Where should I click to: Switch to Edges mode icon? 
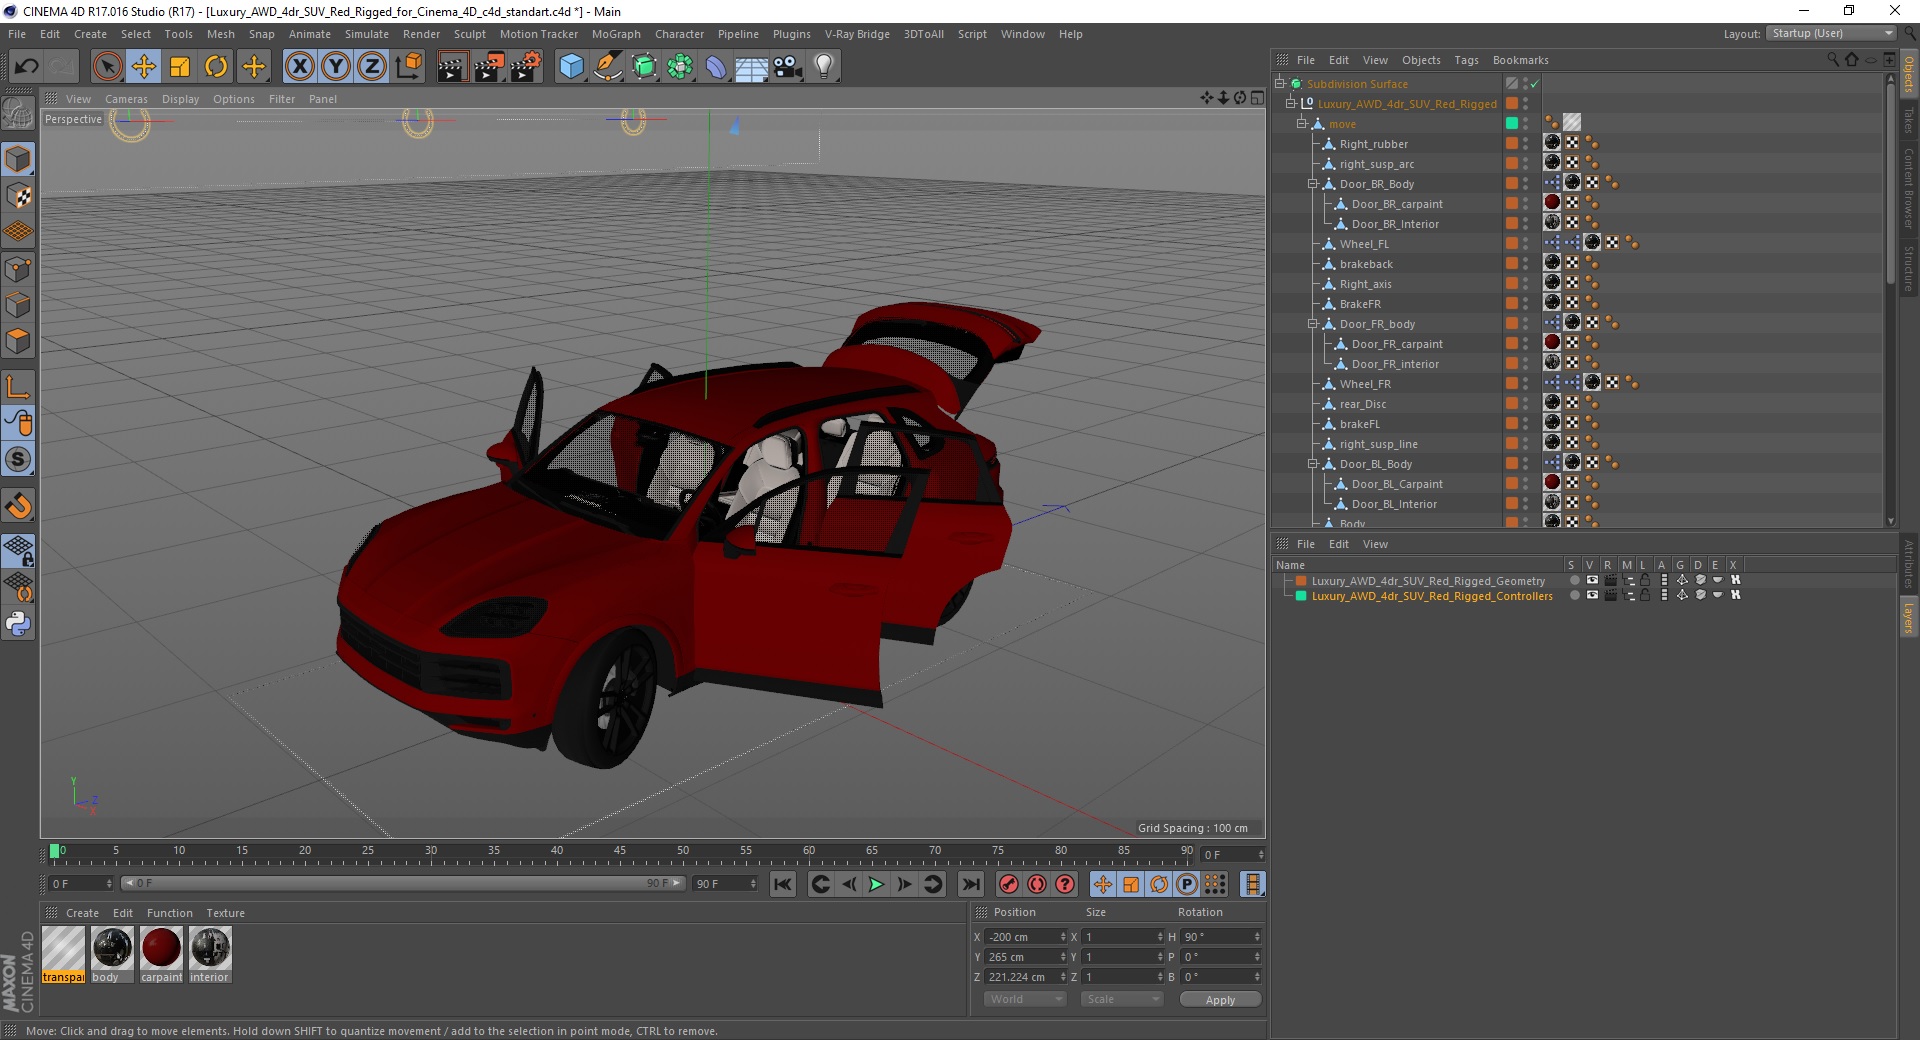18,304
